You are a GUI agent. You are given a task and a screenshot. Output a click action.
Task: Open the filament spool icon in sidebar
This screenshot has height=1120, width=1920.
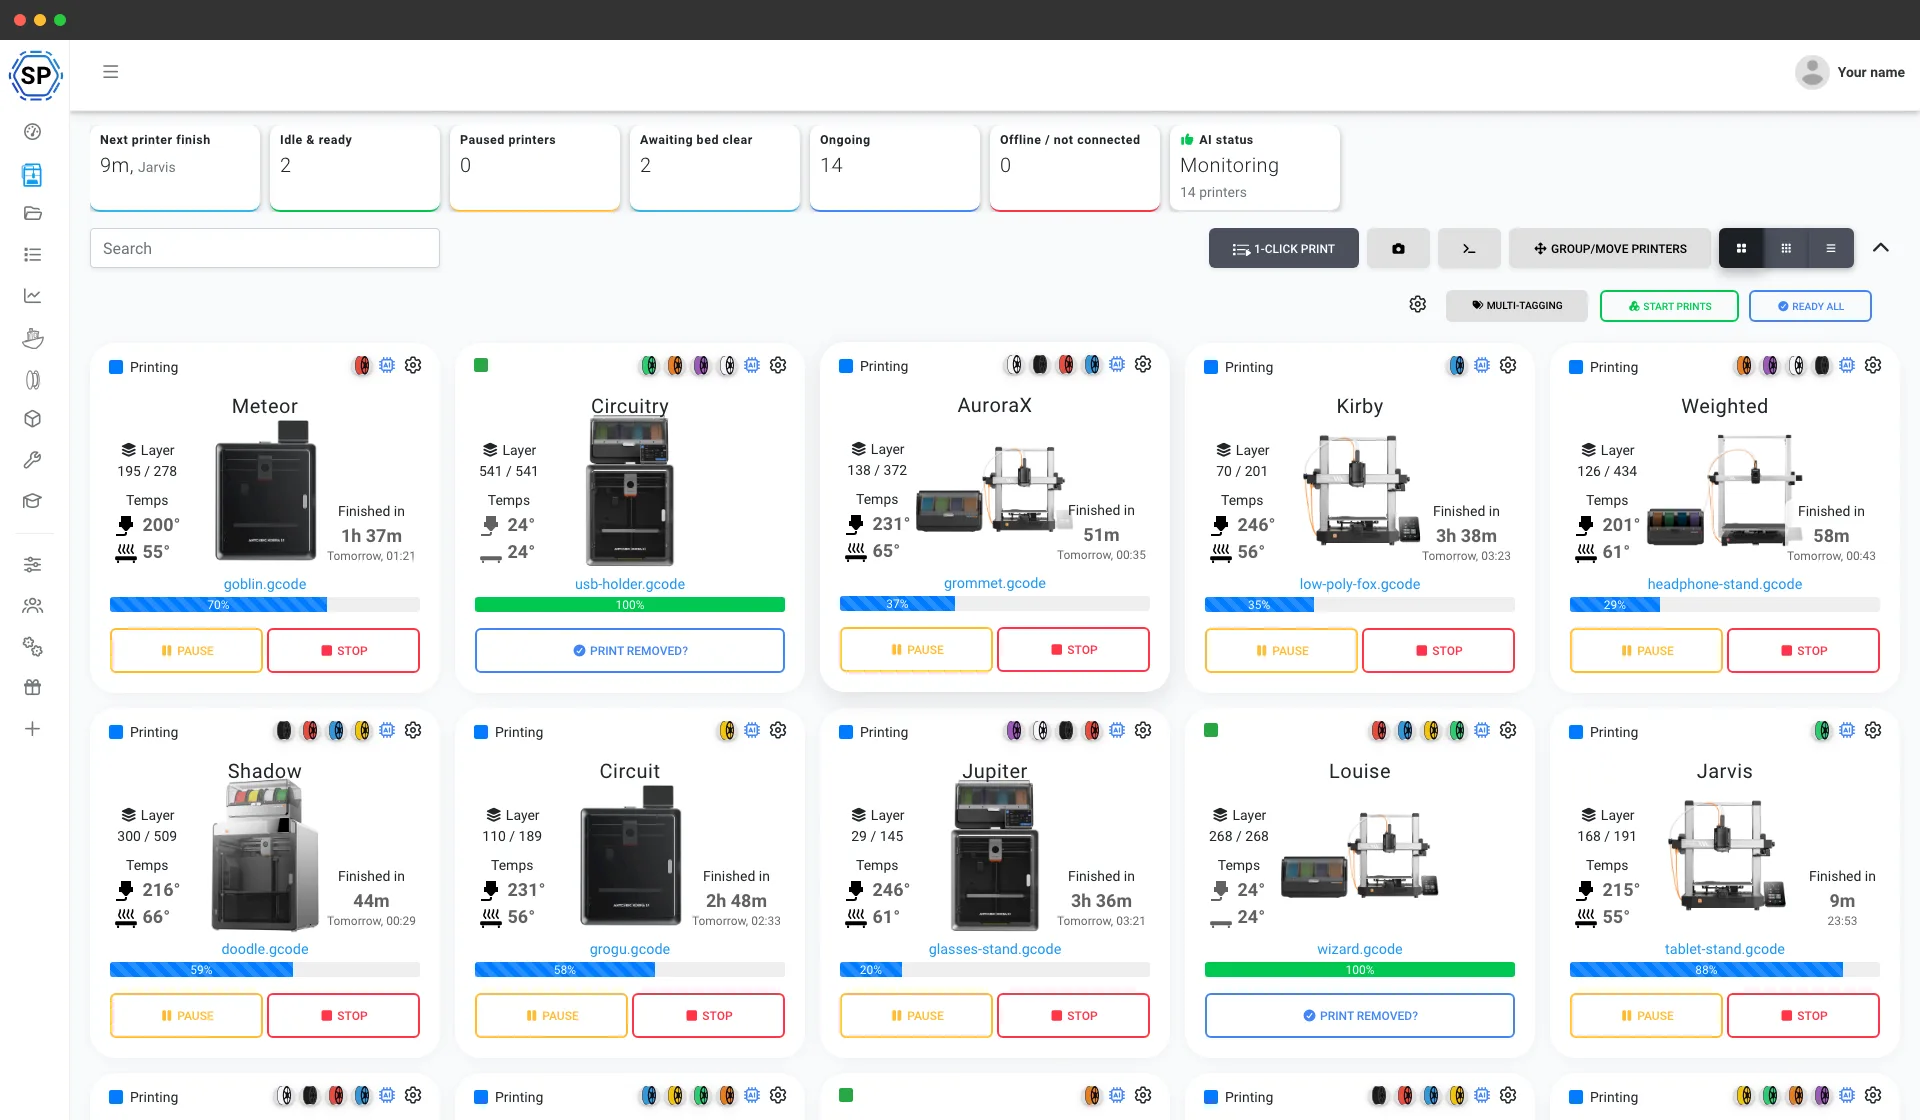[32, 379]
